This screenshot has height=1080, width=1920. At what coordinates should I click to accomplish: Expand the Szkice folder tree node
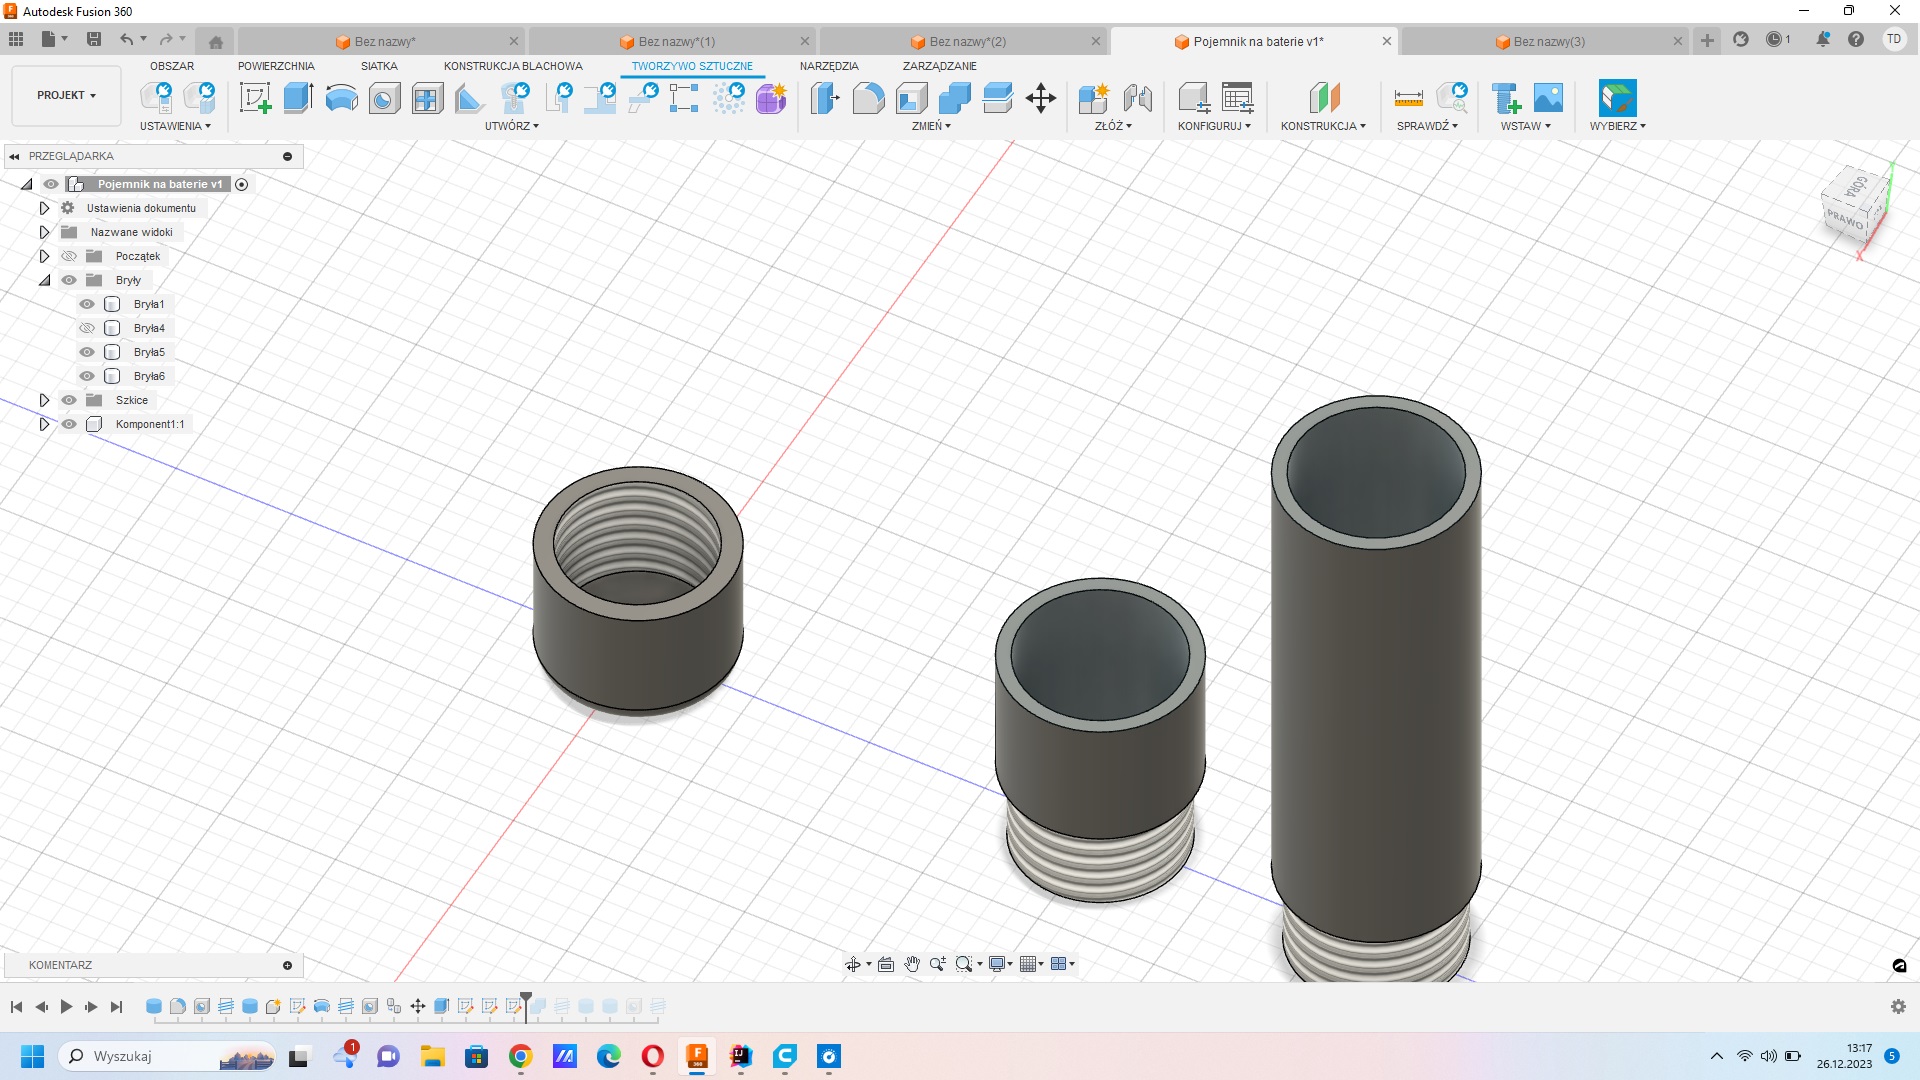coord(44,400)
